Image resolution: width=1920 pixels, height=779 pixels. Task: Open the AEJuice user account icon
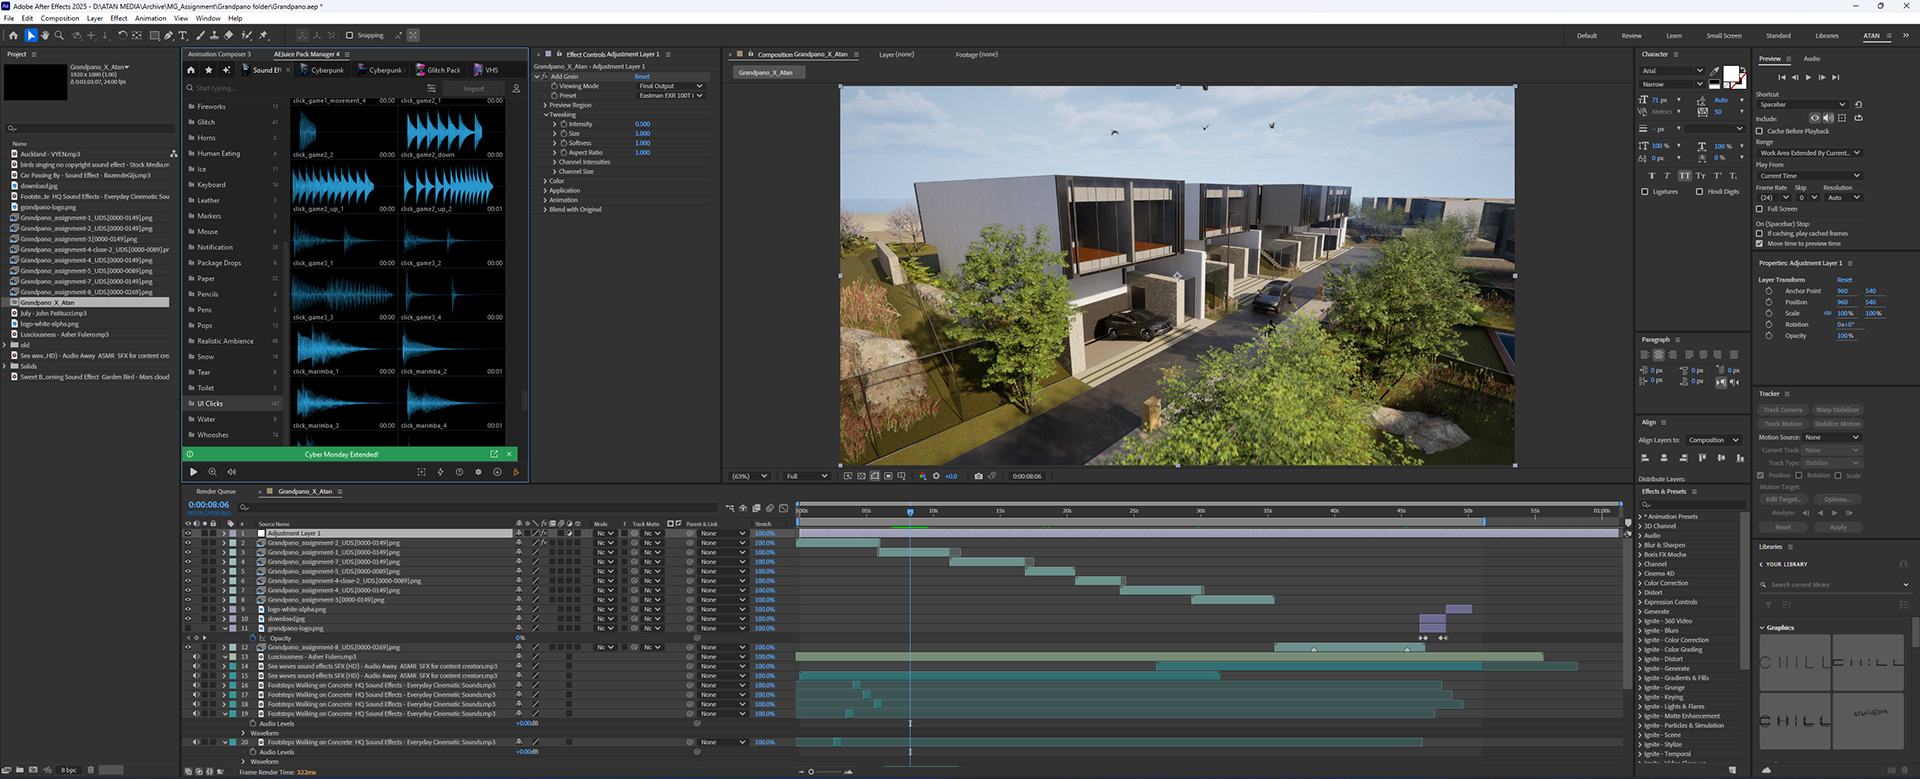coord(516,88)
